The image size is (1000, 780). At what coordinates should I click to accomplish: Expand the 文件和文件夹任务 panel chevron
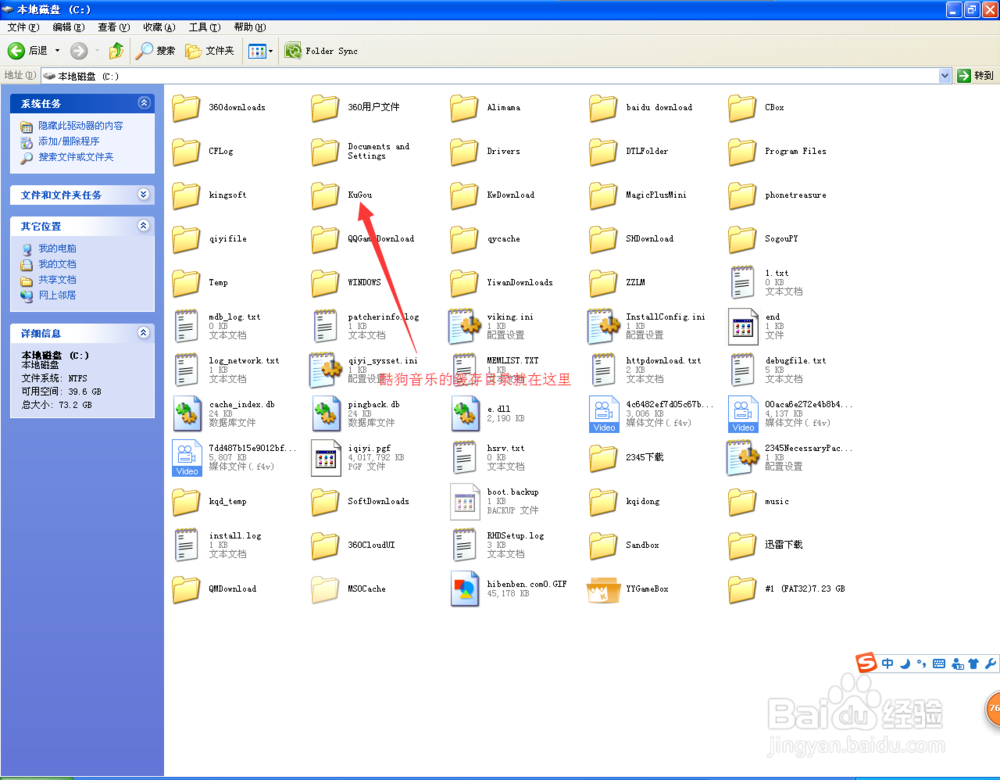(x=143, y=194)
